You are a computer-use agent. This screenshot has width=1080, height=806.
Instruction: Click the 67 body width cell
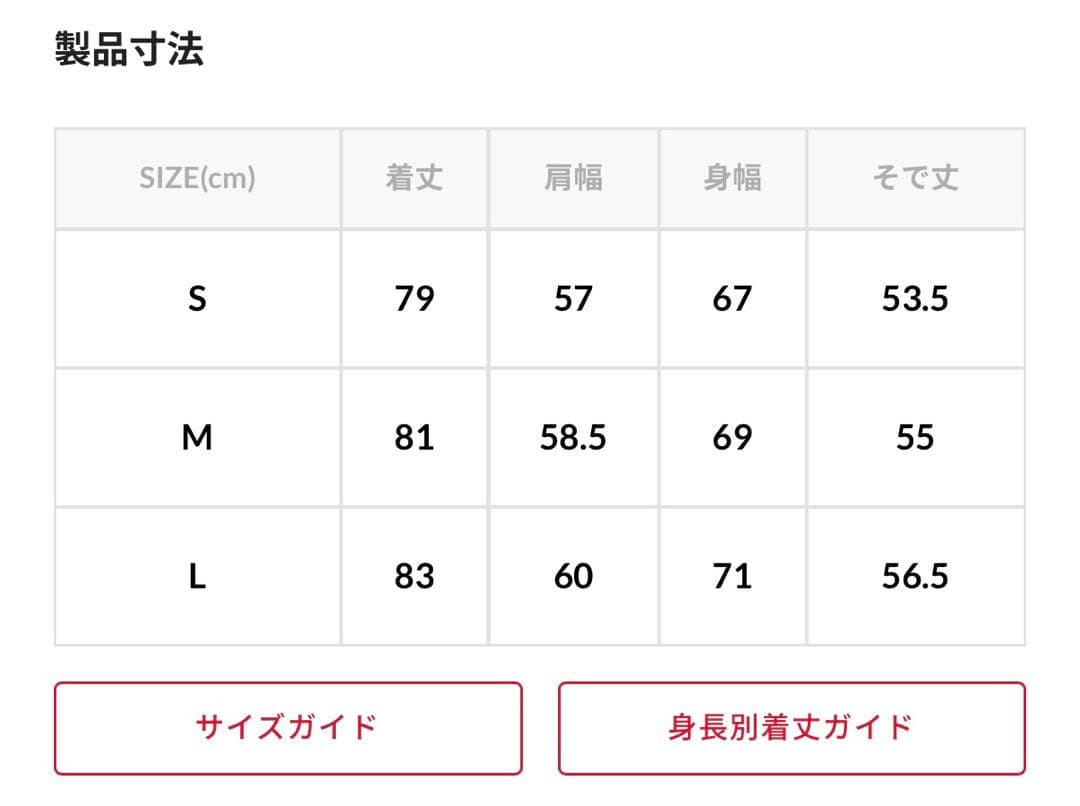733,299
